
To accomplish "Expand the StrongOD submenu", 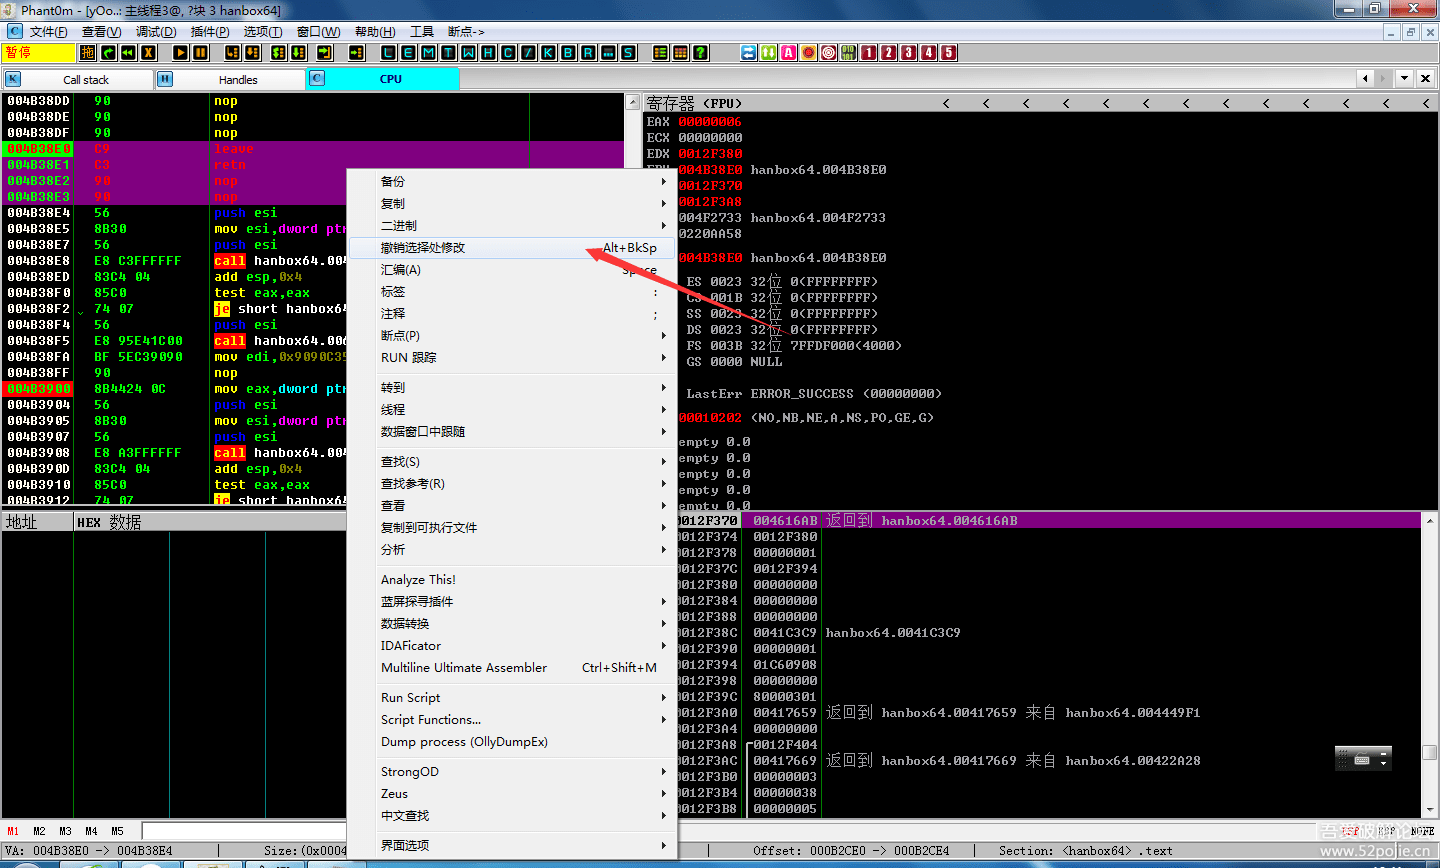I will (512, 772).
